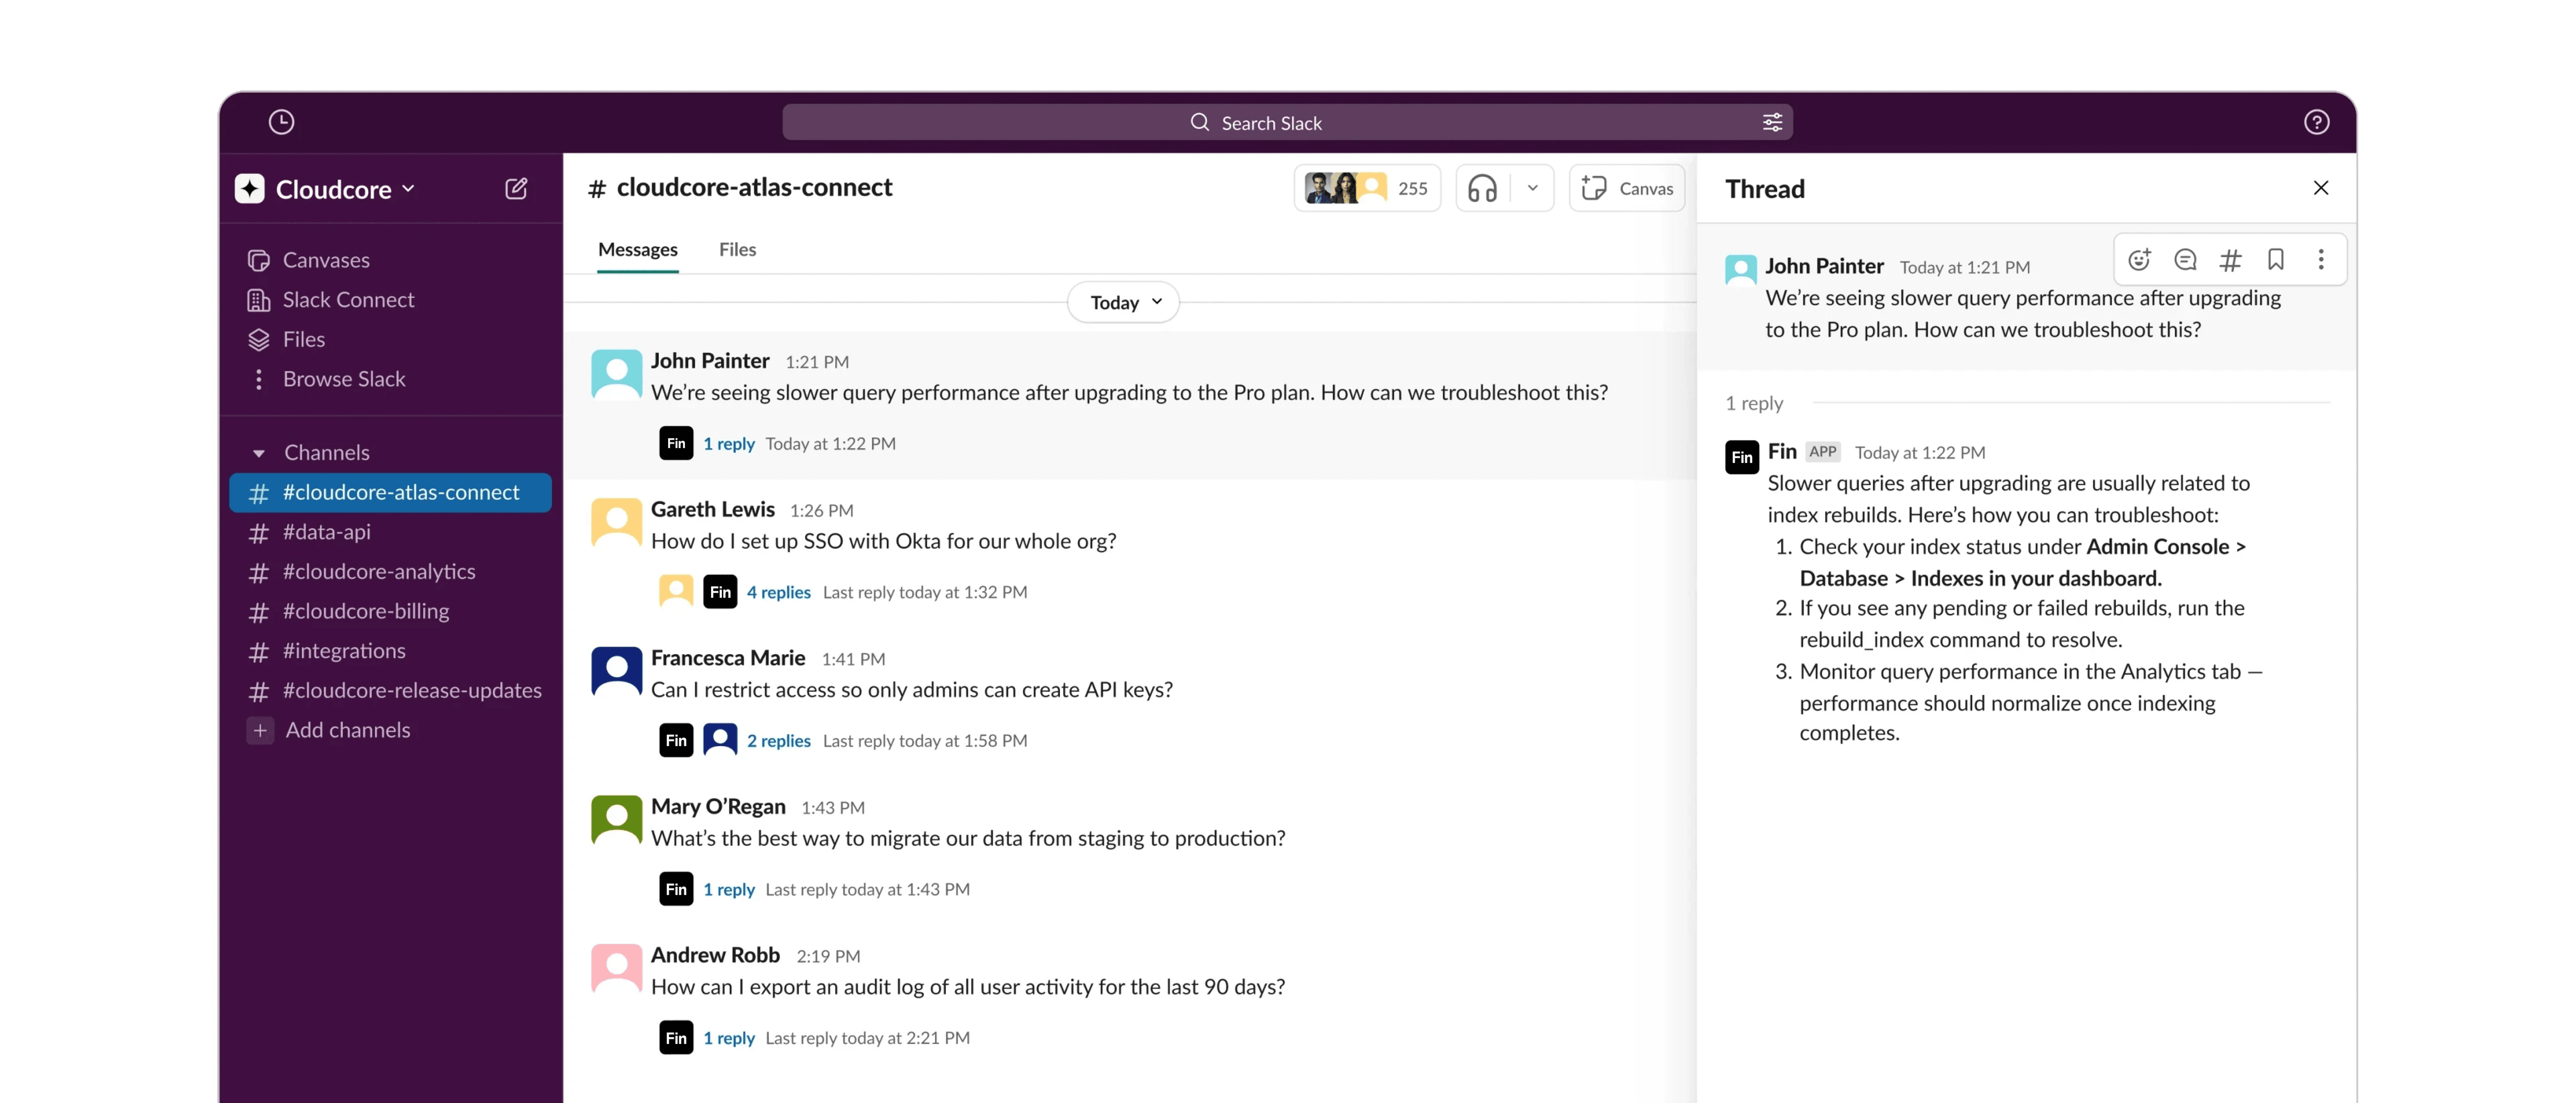This screenshot has height=1103, width=2576.
Task: Click Fin avatar under John Painter's message
Action: pos(676,443)
